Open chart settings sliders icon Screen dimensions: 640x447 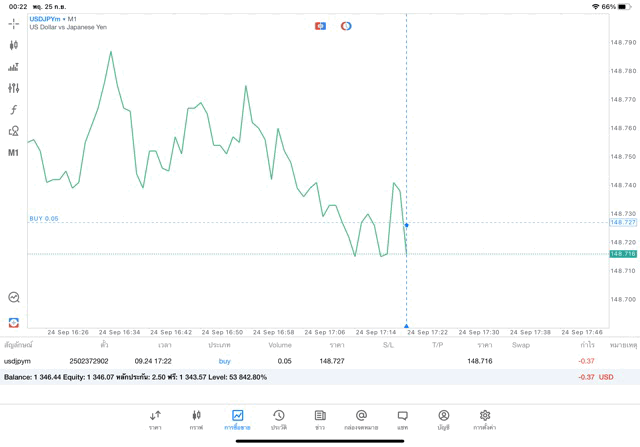pos(14,88)
